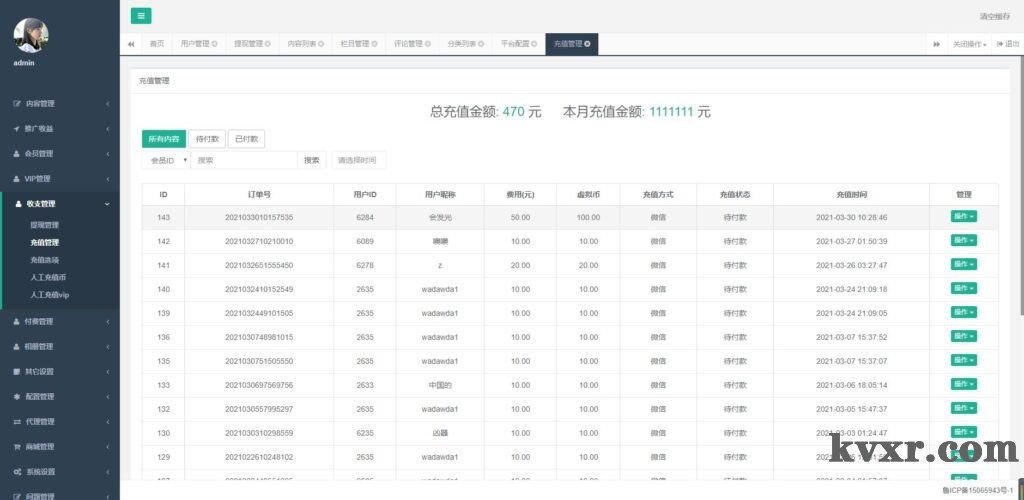Image resolution: width=1024 pixels, height=500 pixels.
Task: Switch to the 首页 tab
Action: [157, 44]
